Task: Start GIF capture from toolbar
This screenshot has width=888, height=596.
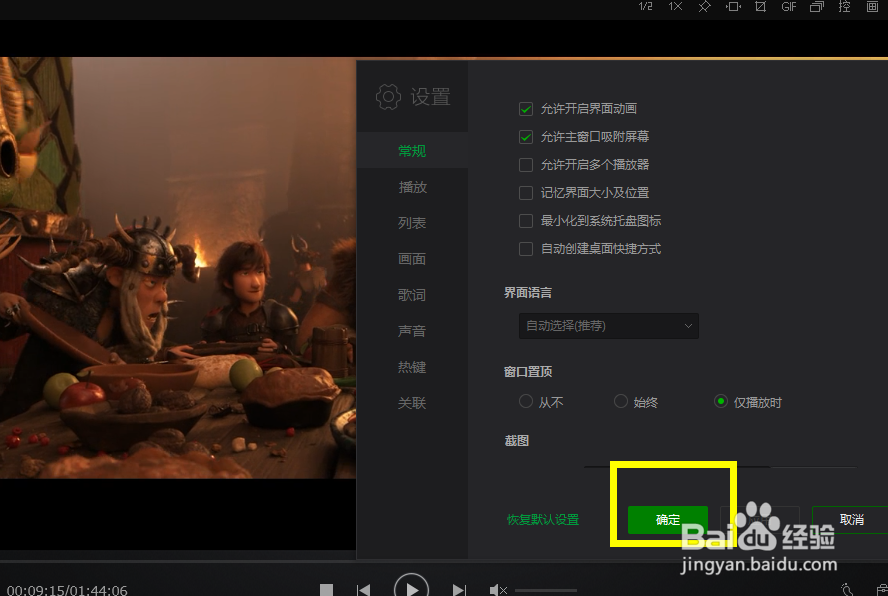Action: click(789, 7)
